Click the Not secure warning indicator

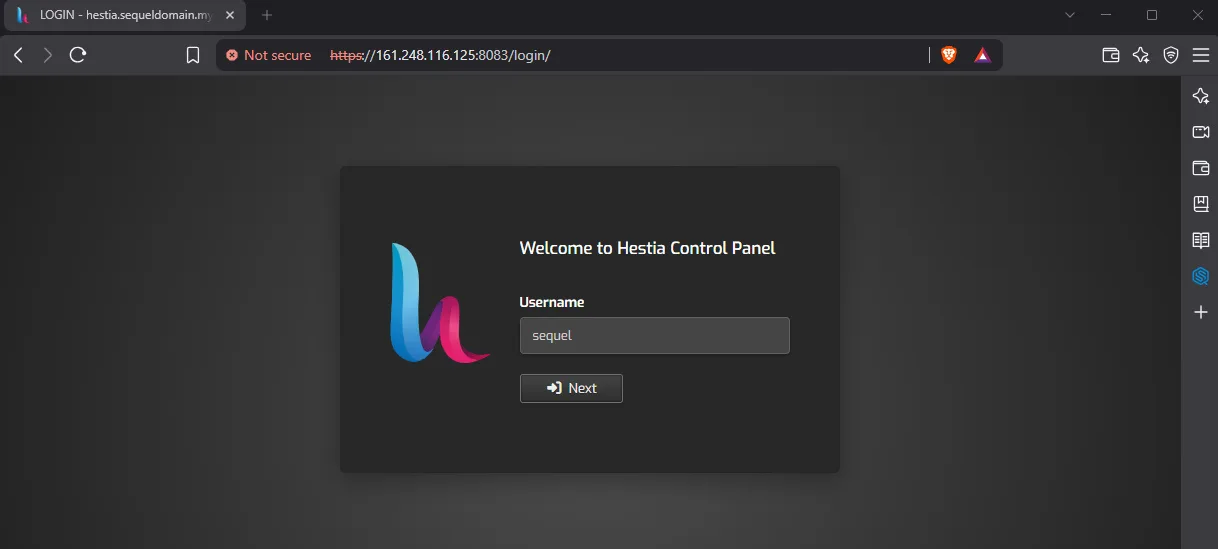click(269, 55)
